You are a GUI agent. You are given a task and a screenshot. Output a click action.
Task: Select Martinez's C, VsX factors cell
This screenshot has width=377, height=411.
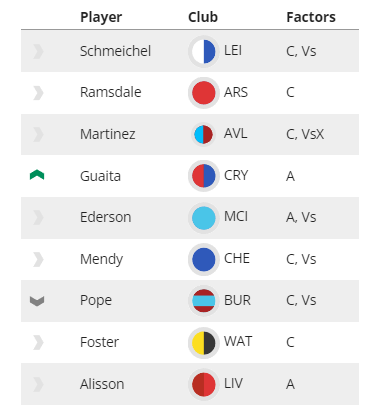point(305,134)
